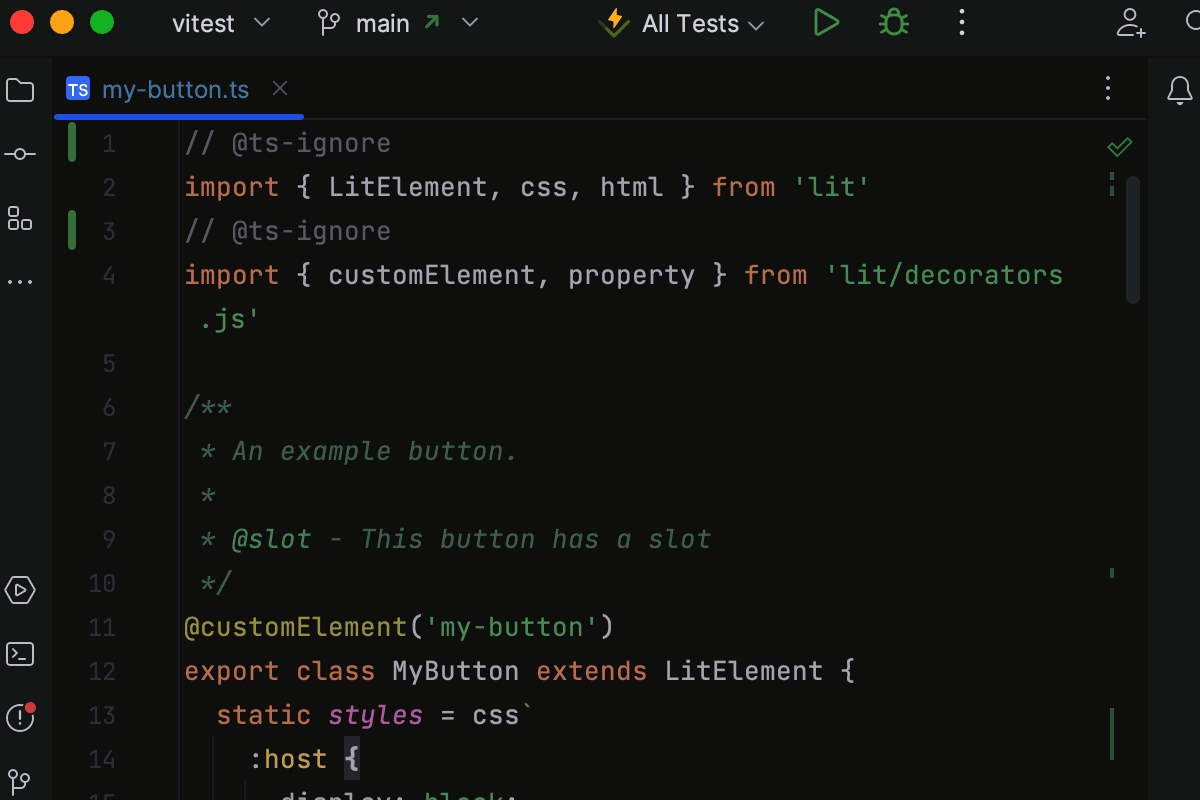Open the Problems tool window

20,717
